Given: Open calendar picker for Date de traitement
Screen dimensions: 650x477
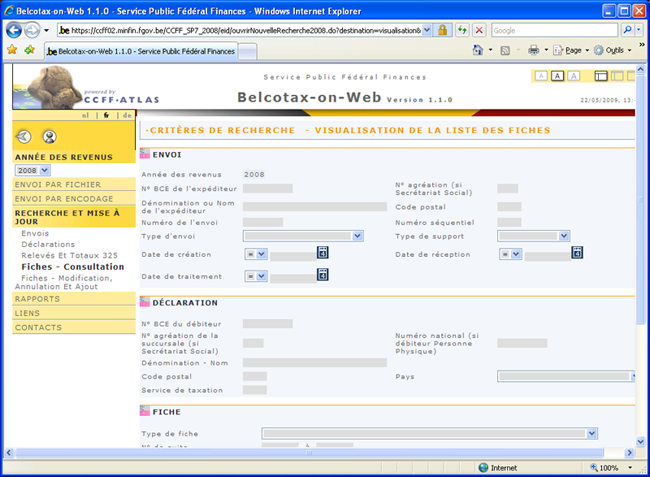Looking at the screenshot, I should point(323,275).
